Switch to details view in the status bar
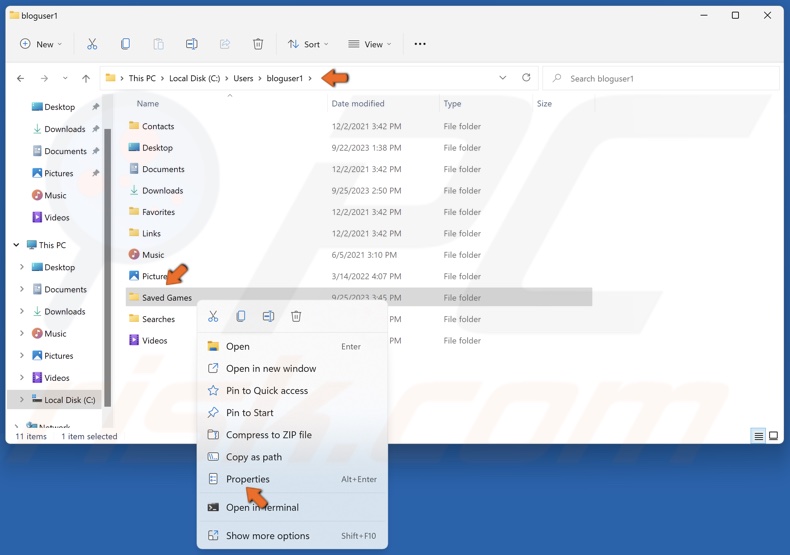The width and height of the screenshot is (790, 555). (758, 436)
